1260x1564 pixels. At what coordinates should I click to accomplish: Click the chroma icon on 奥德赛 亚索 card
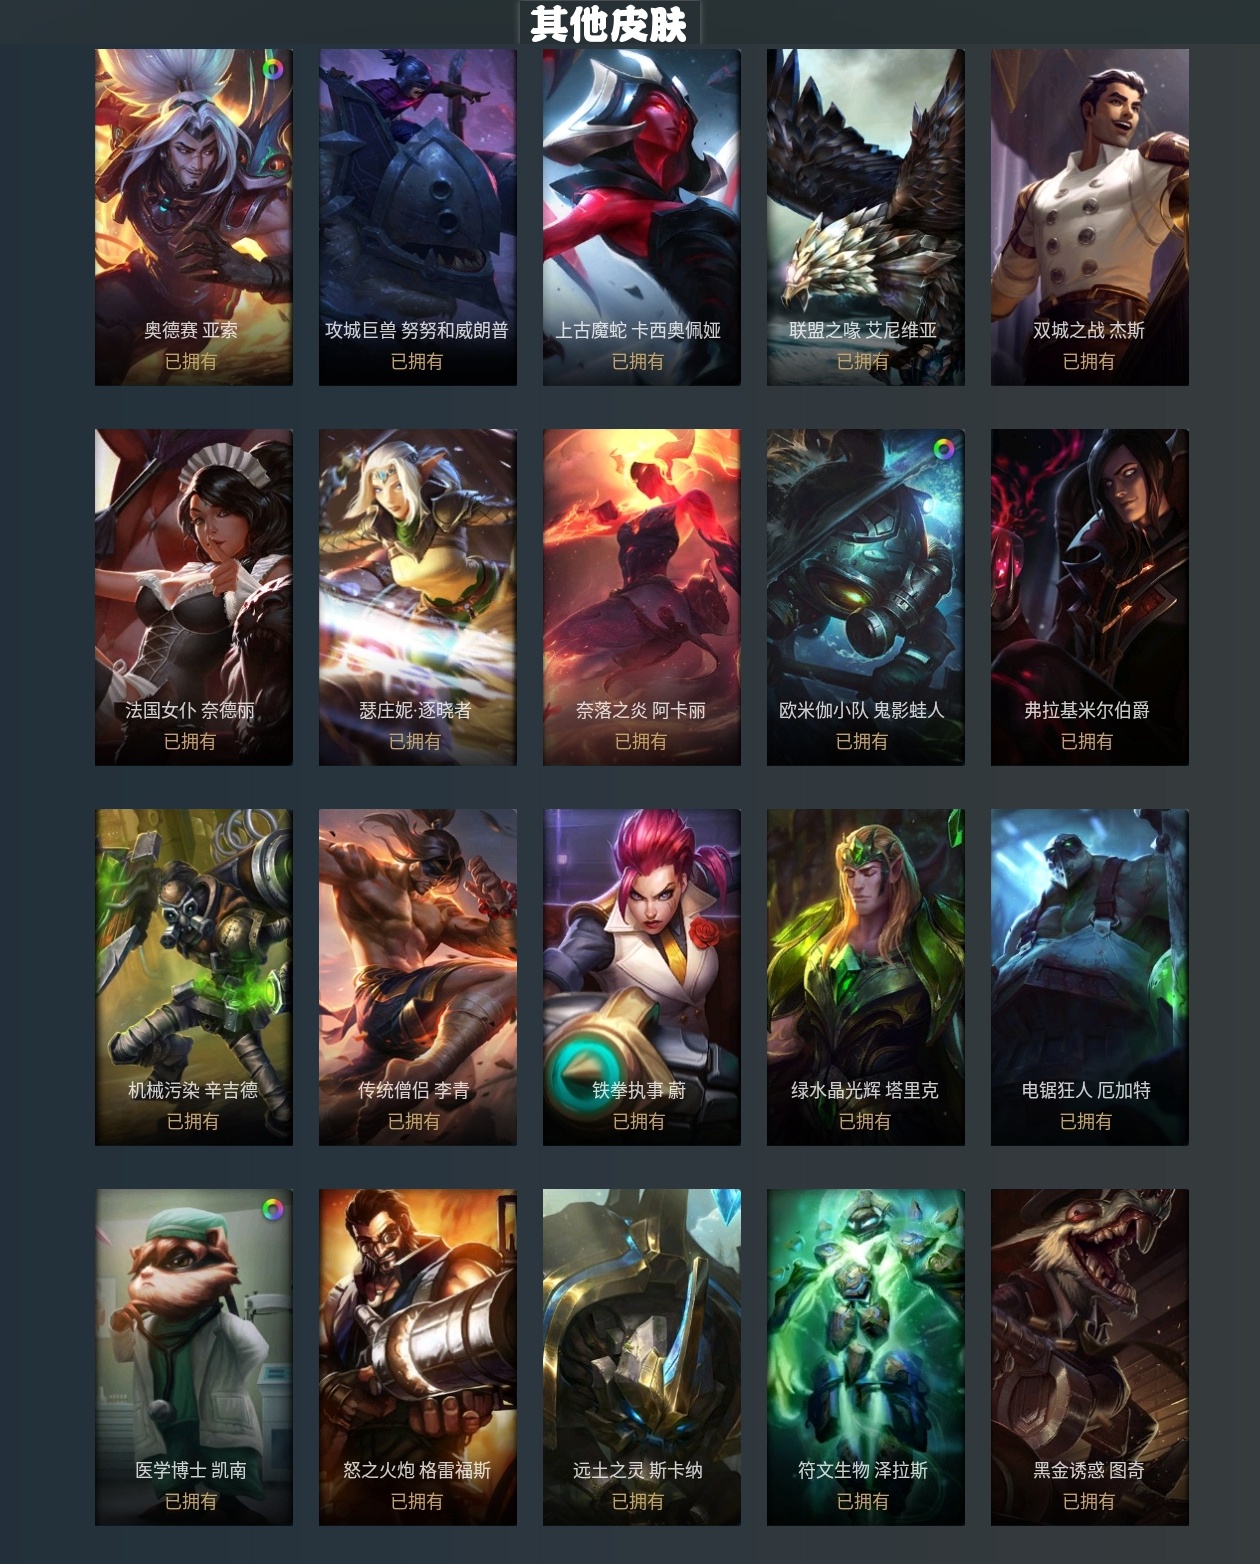pos(272,69)
